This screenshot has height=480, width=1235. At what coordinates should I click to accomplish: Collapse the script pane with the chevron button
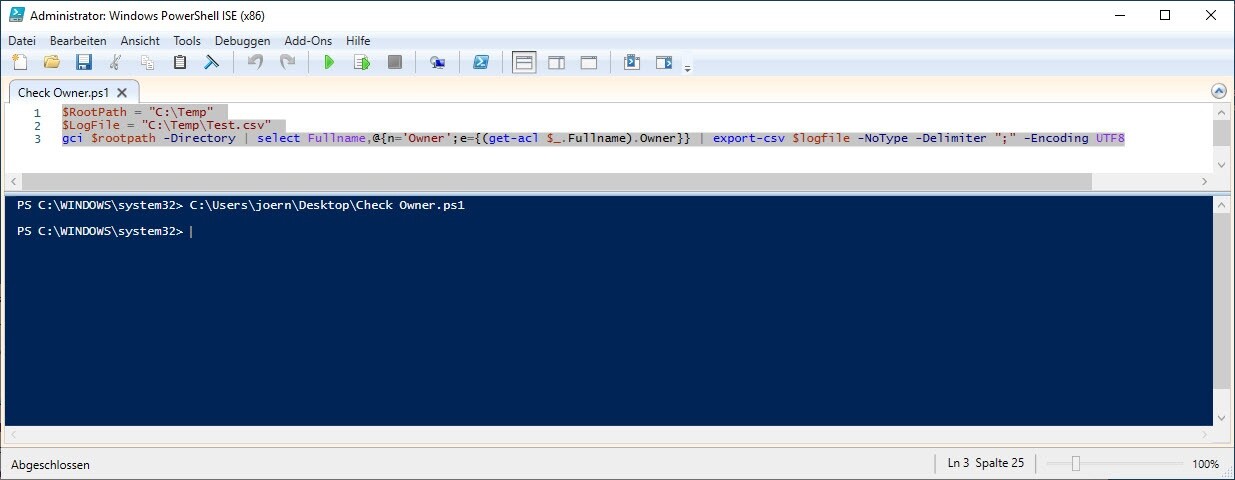1217,91
